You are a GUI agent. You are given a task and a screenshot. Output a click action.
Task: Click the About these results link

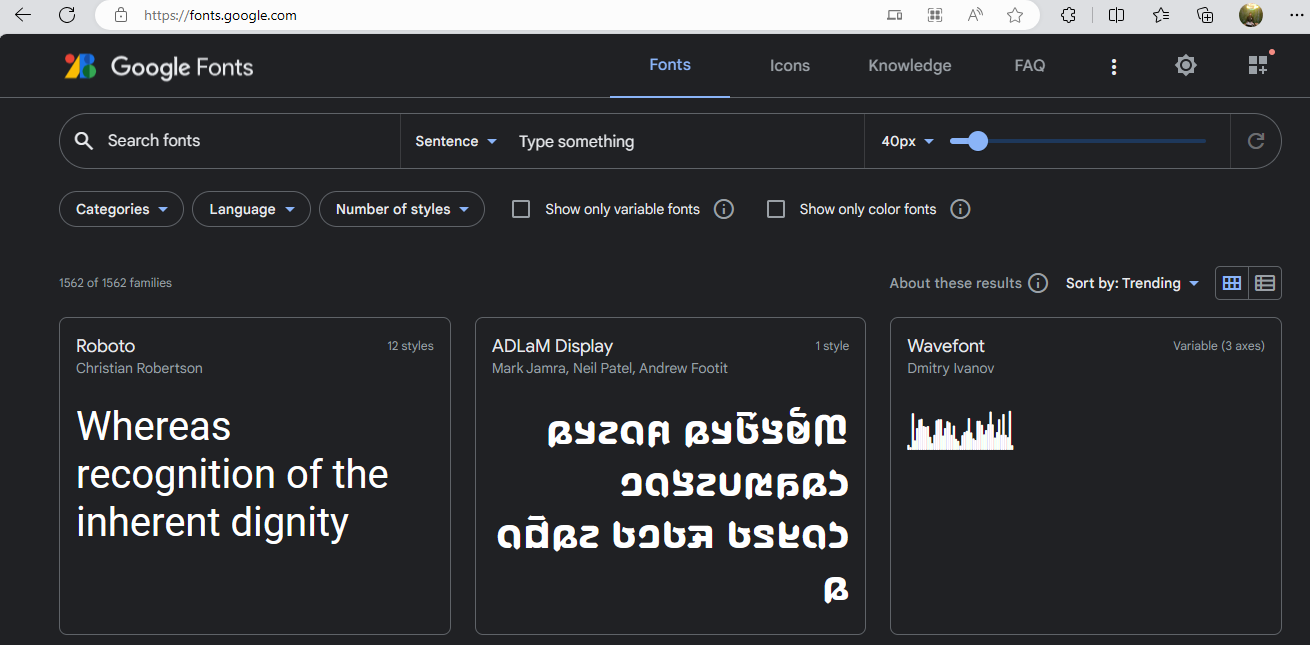click(955, 283)
